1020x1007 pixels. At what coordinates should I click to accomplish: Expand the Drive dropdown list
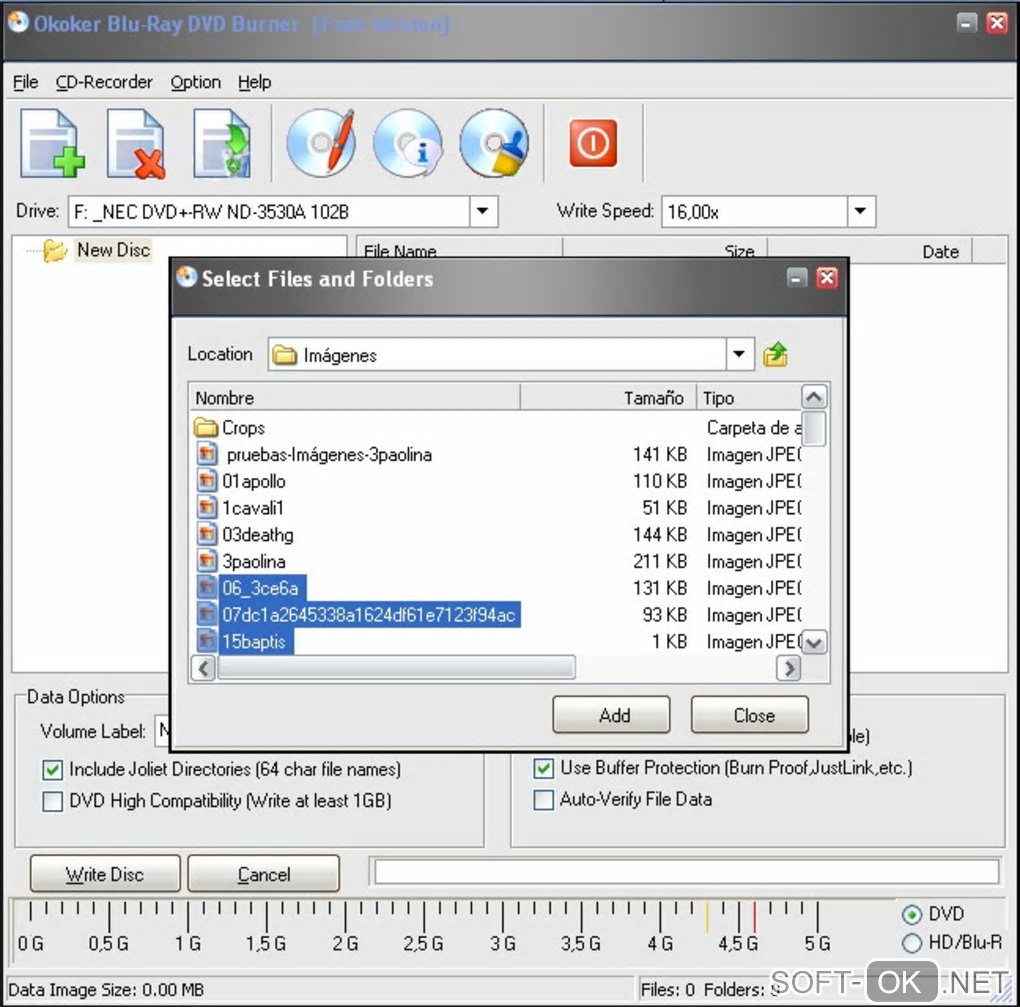(x=483, y=212)
